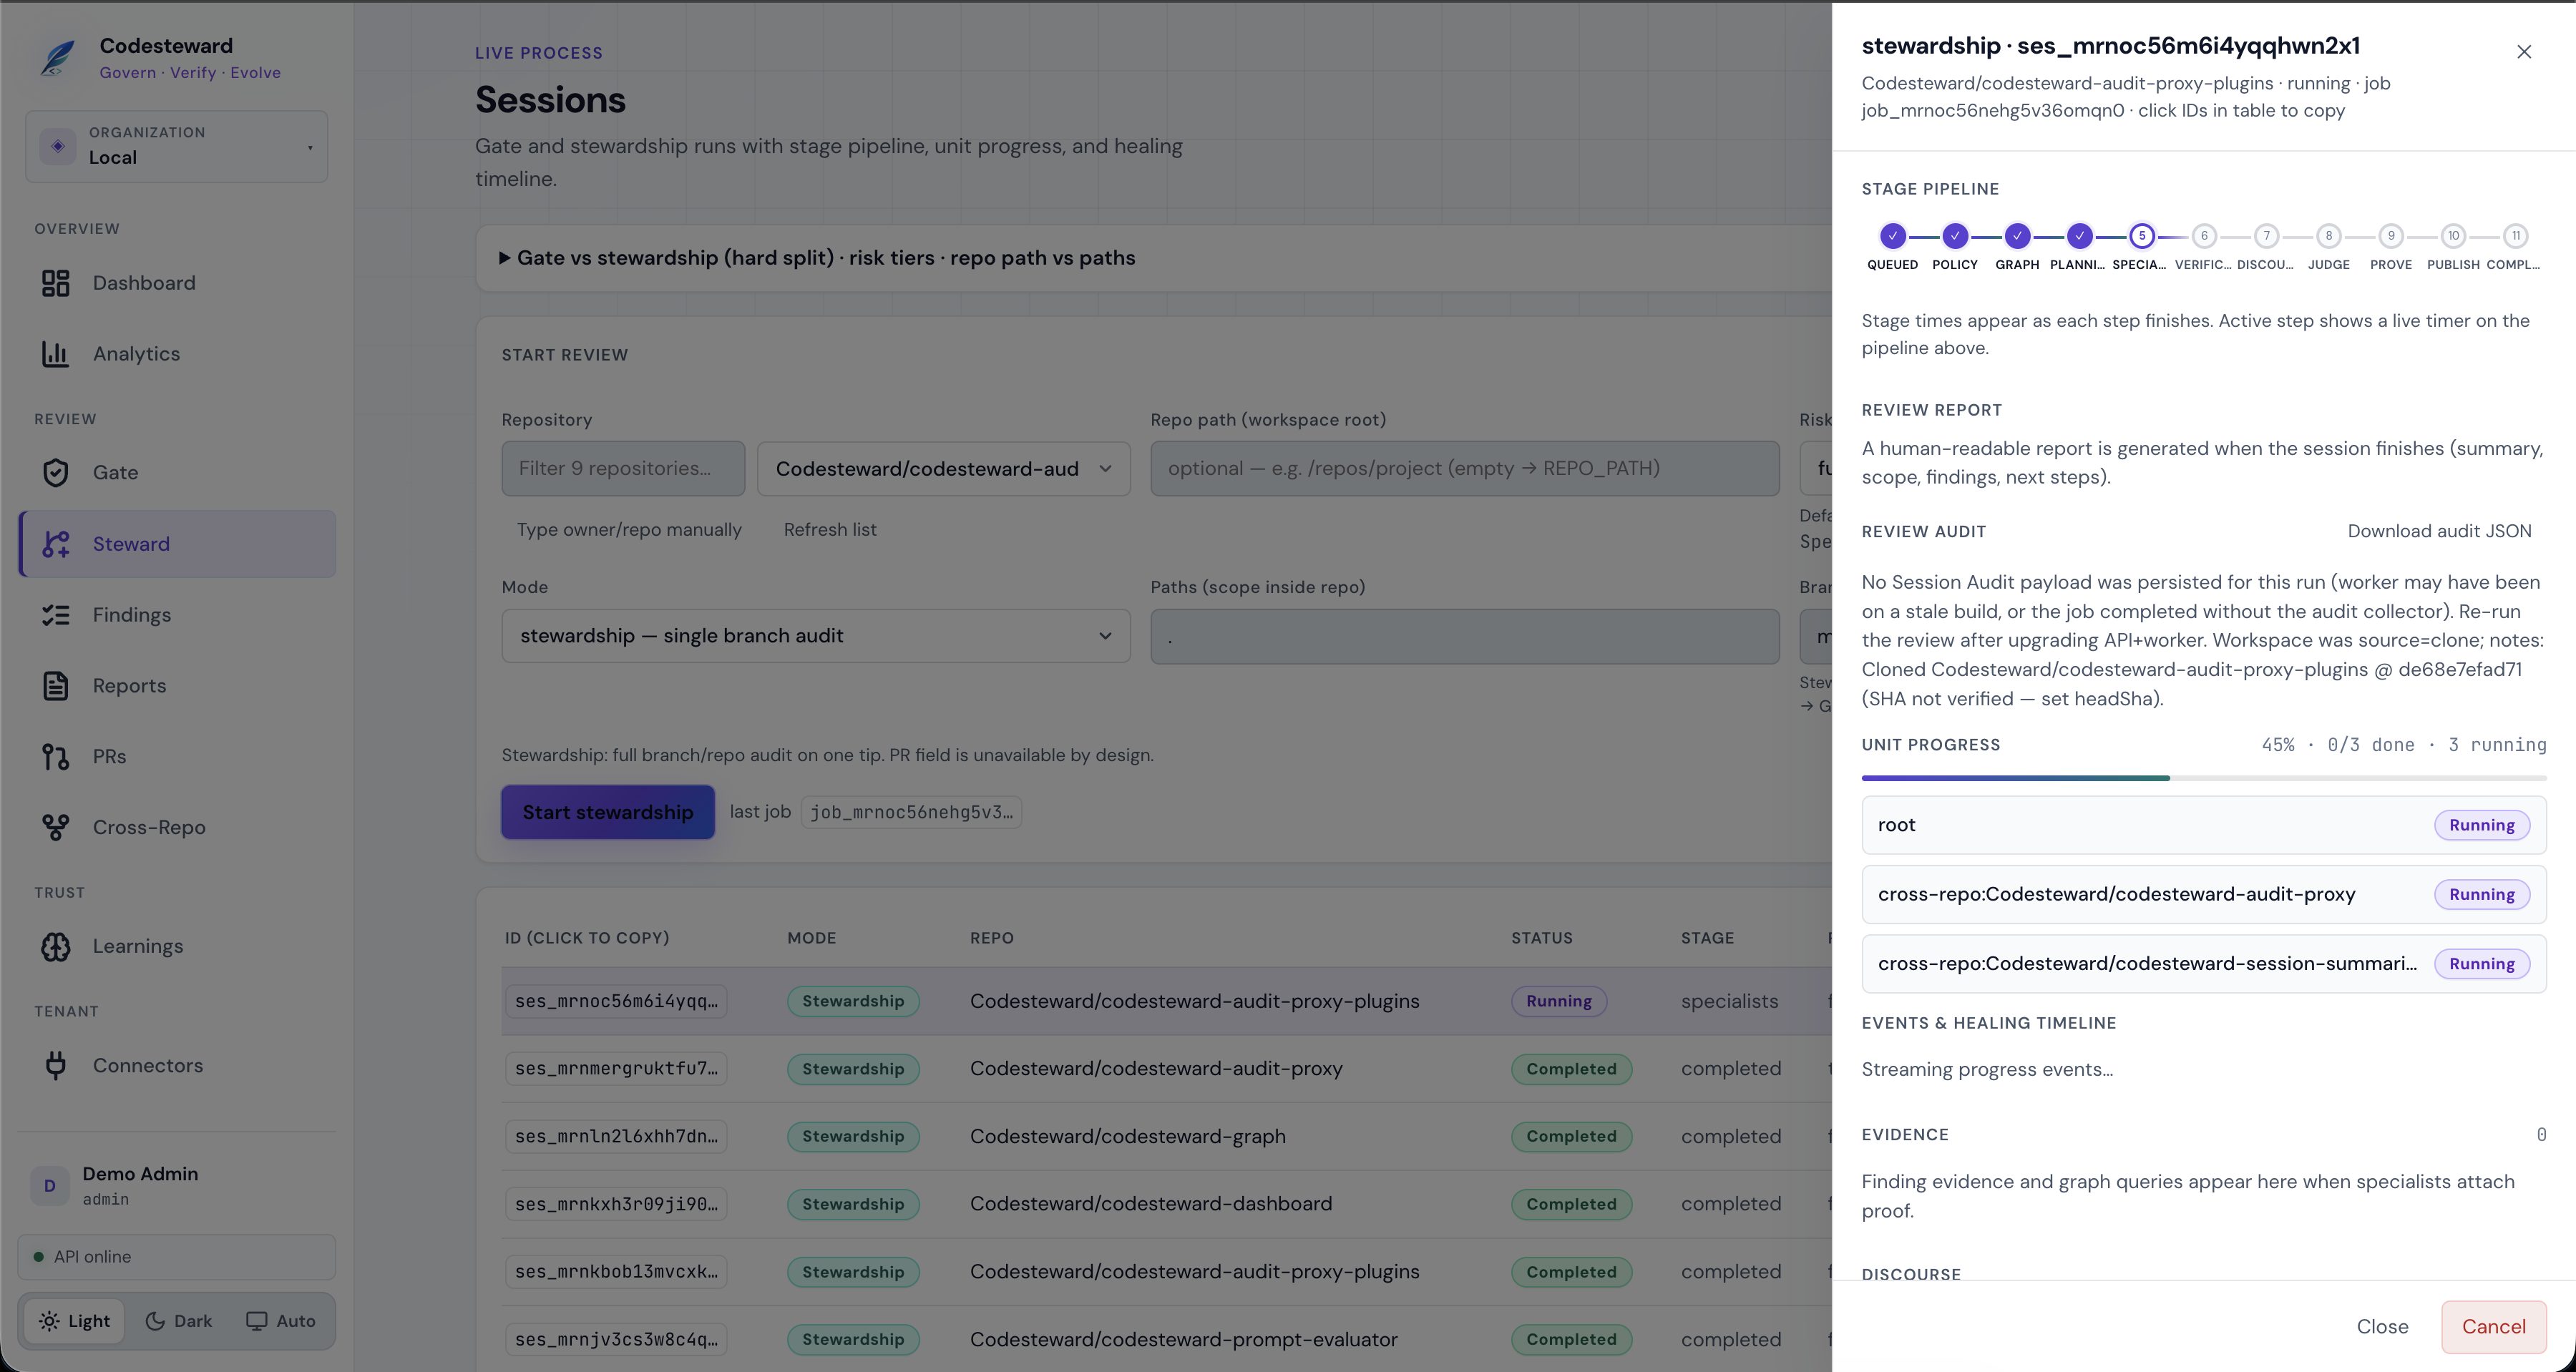
Task: Close the session detail panel with X
Action: tap(2523, 52)
